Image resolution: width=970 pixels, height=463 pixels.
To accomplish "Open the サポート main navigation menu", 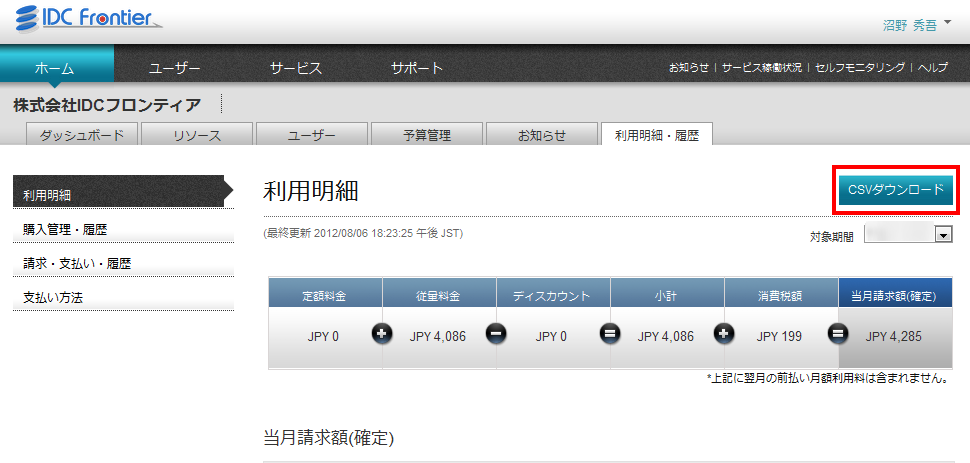I will point(416,68).
